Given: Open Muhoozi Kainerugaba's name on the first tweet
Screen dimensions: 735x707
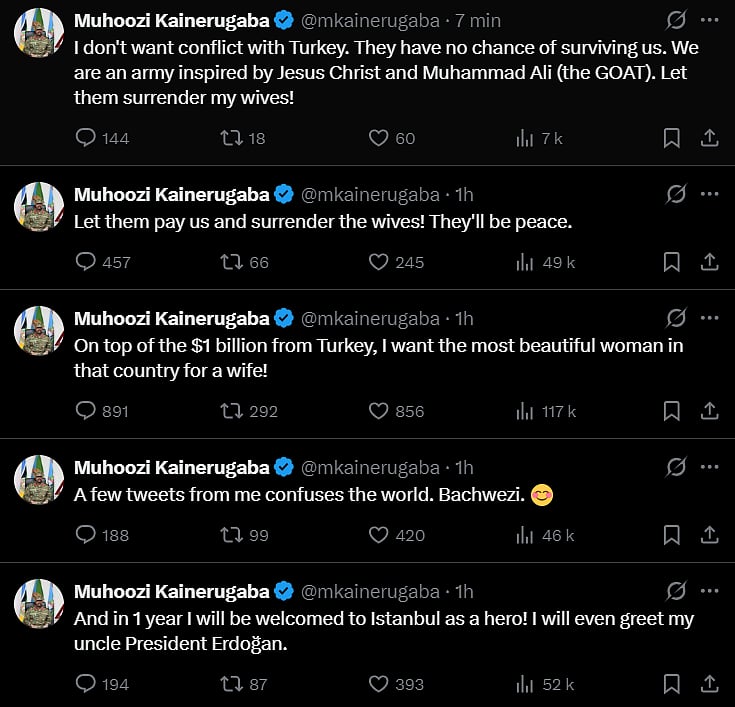Looking at the screenshot, I should (171, 21).
